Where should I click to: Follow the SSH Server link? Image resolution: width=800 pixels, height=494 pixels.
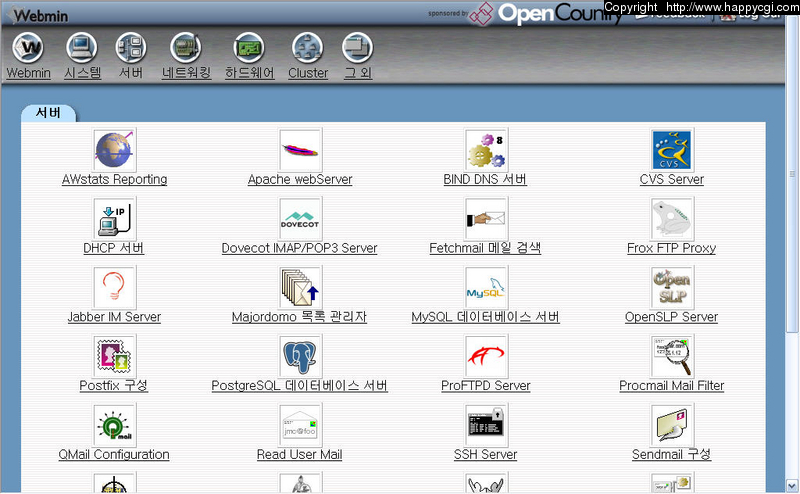486,455
